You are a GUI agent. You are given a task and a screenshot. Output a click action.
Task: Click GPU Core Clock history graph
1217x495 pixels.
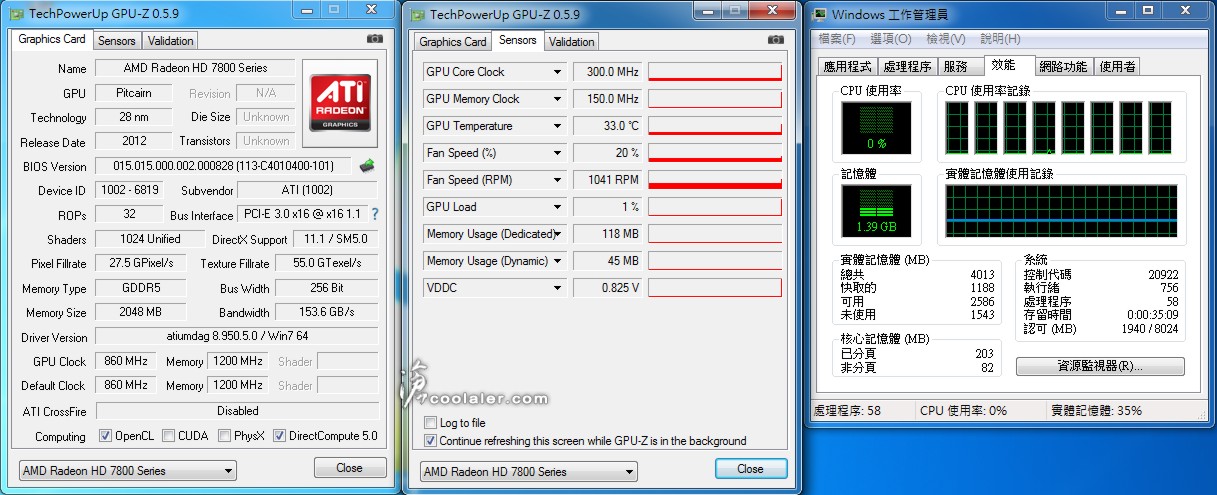tap(714, 72)
